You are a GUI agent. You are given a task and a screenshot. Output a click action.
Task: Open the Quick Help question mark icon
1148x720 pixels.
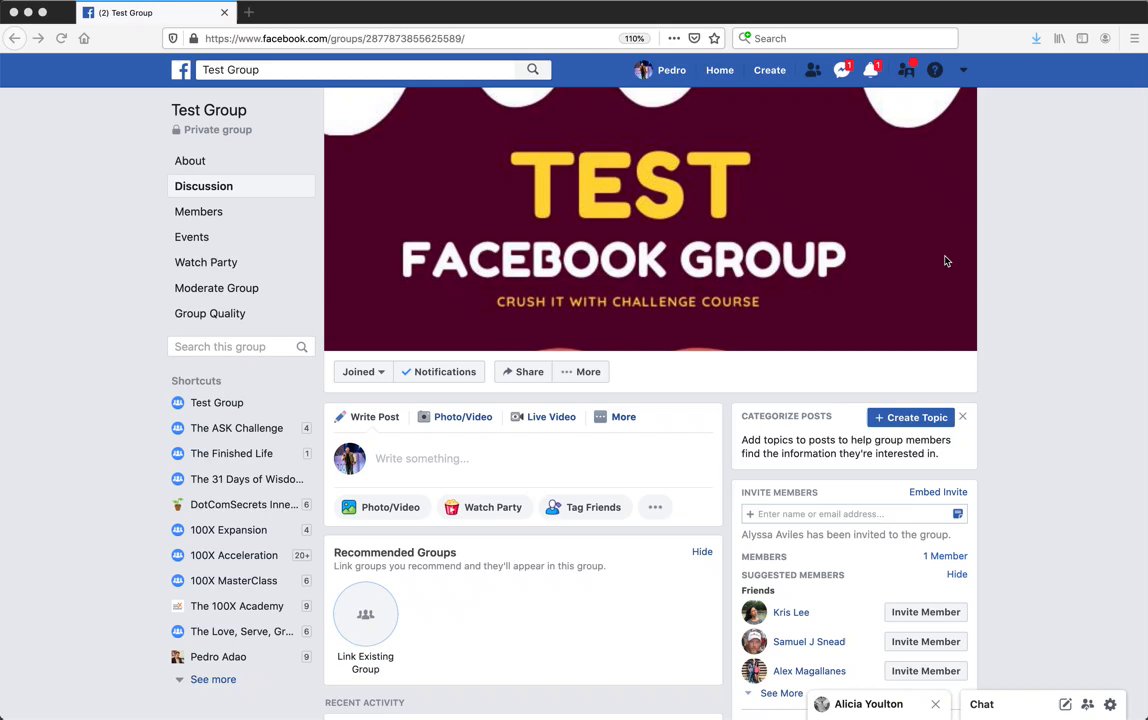[x=935, y=70]
